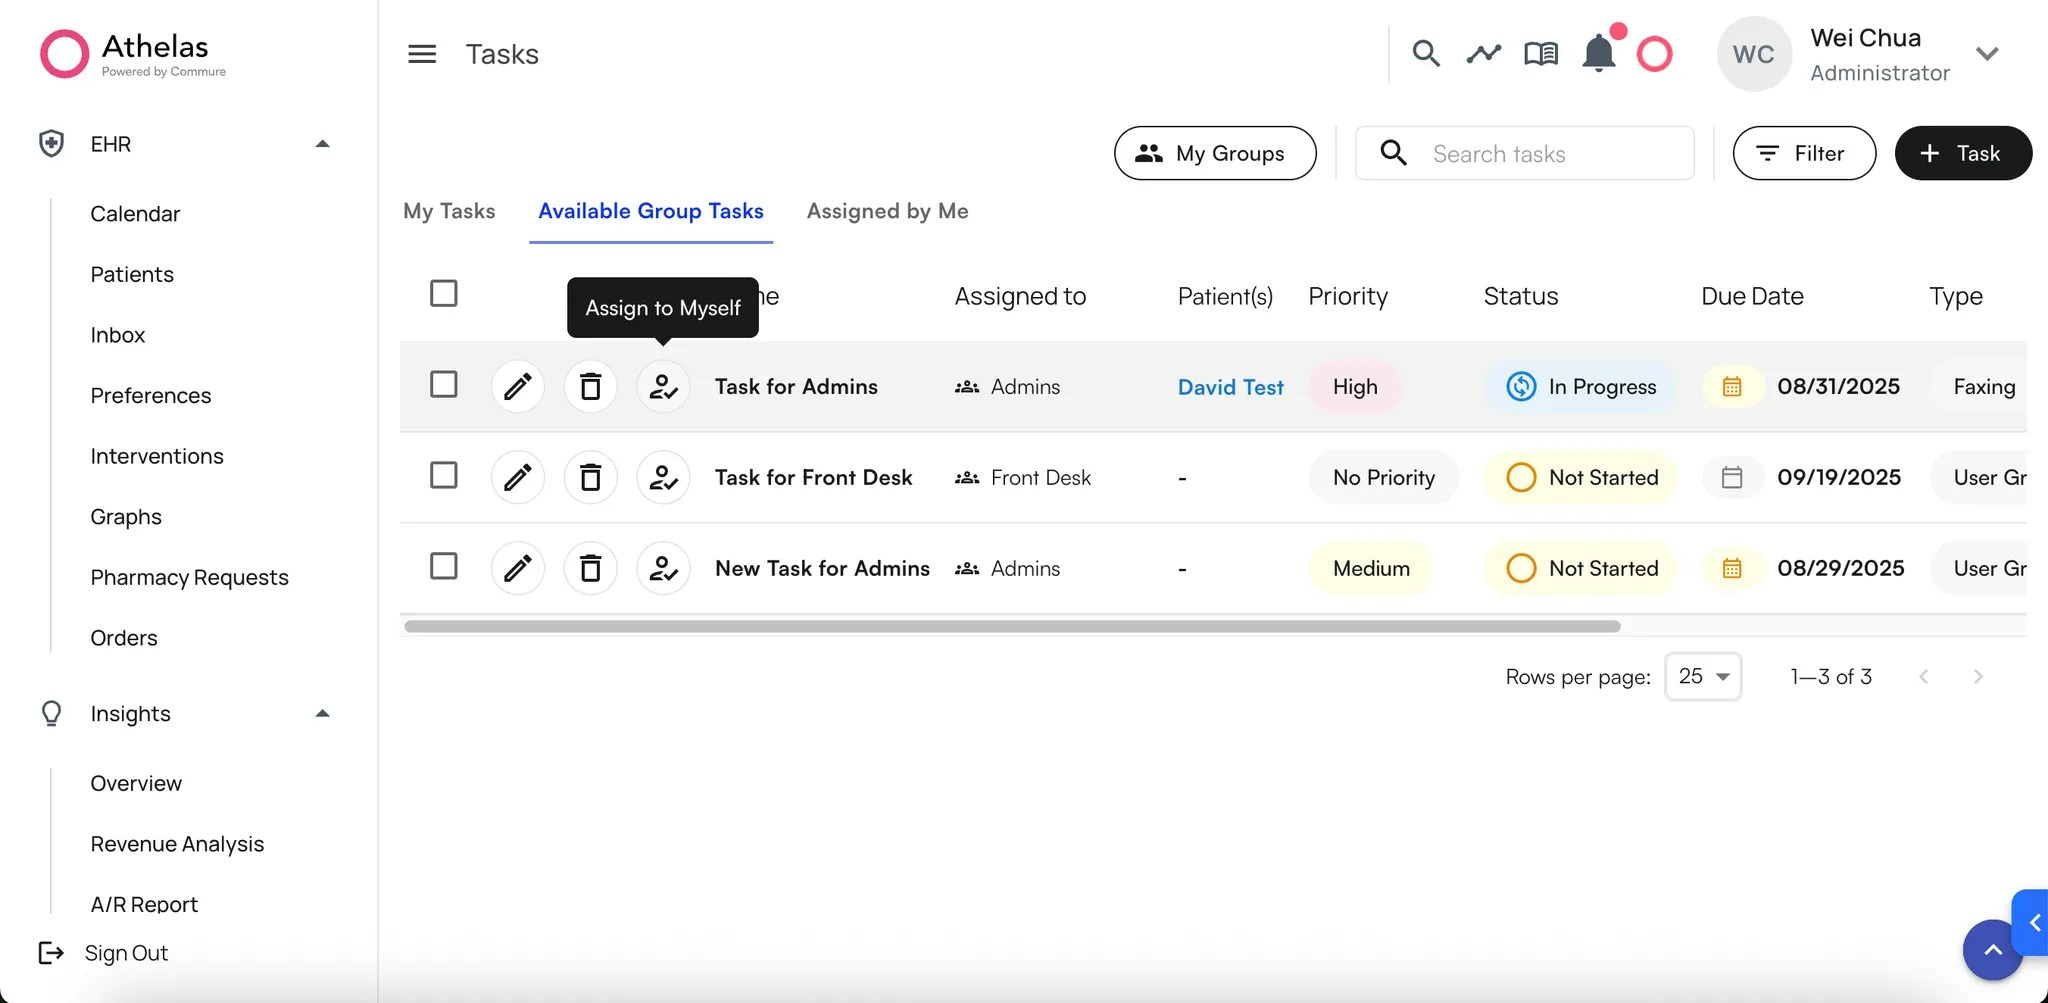
Task: Select all tasks using the header checkbox
Action: (x=443, y=293)
